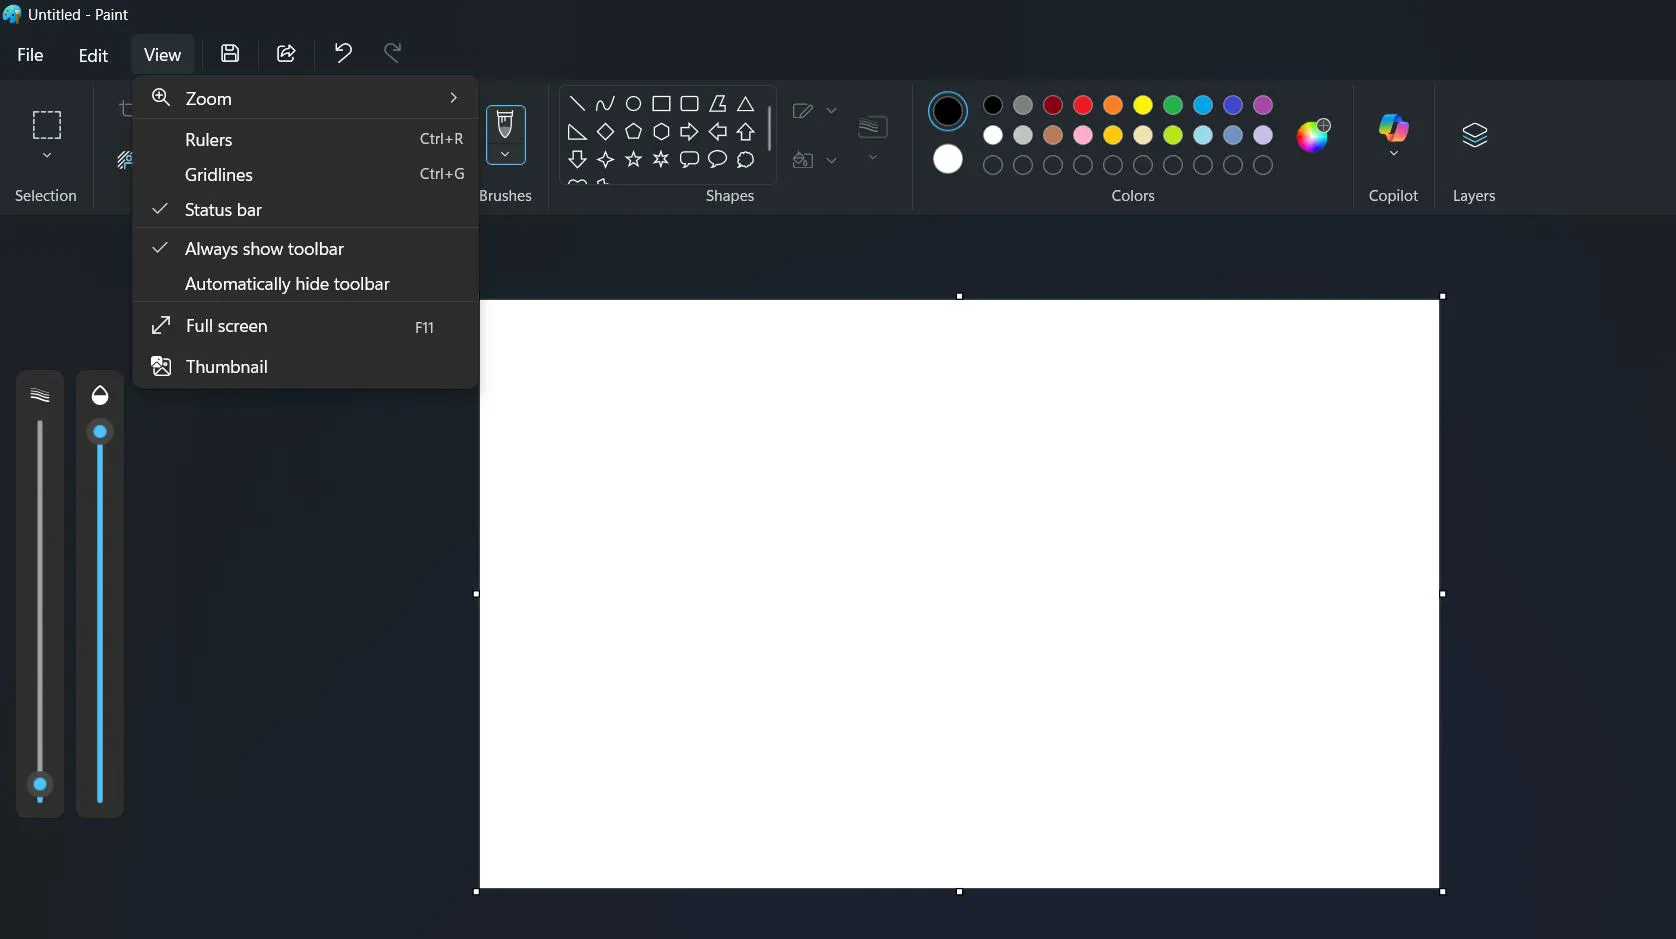
Task: Choose Thumbnail from the View menu
Action: [x=227, y=367]
